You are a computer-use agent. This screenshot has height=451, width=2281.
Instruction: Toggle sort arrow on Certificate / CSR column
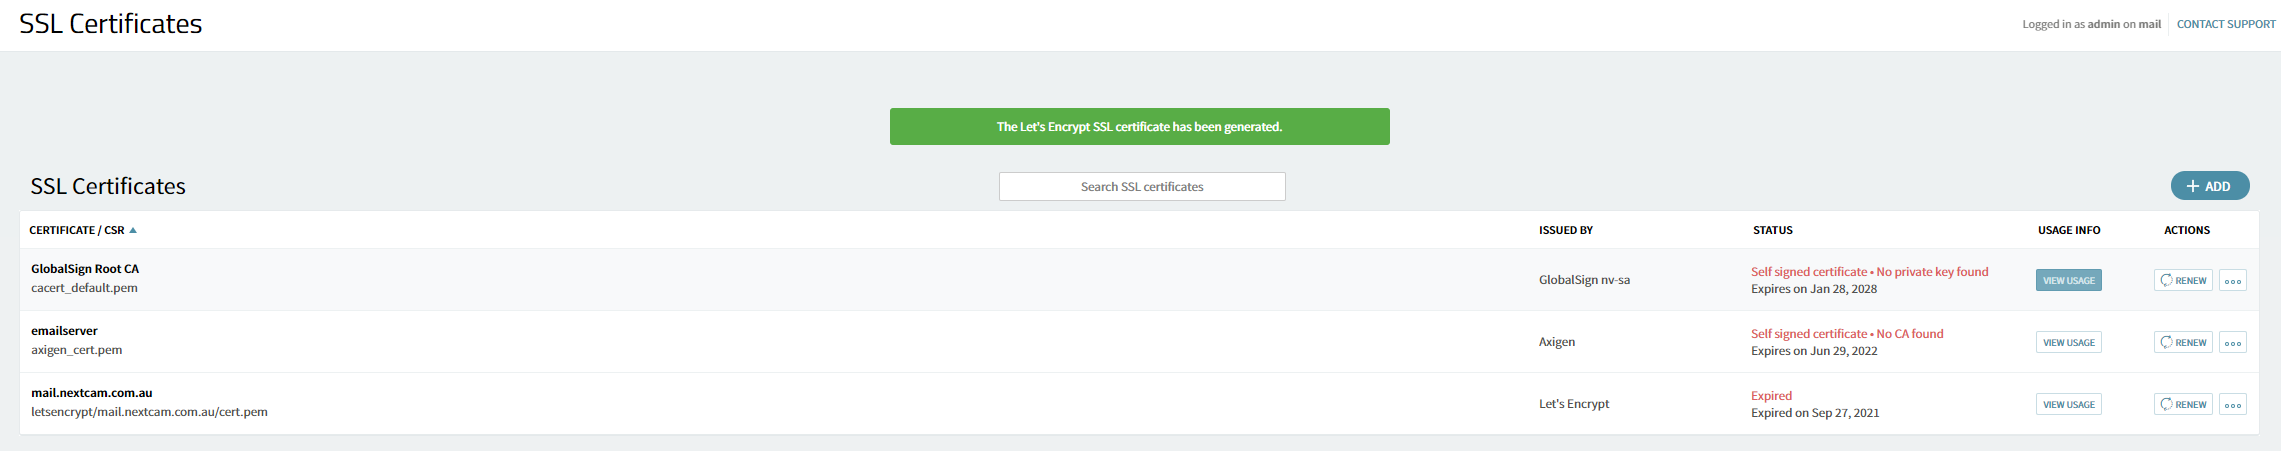coord(133,230)
